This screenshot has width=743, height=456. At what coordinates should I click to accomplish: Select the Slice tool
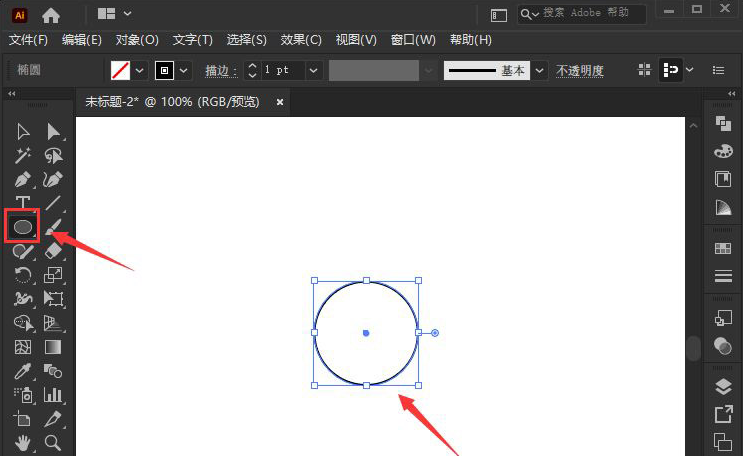(53, 419)
